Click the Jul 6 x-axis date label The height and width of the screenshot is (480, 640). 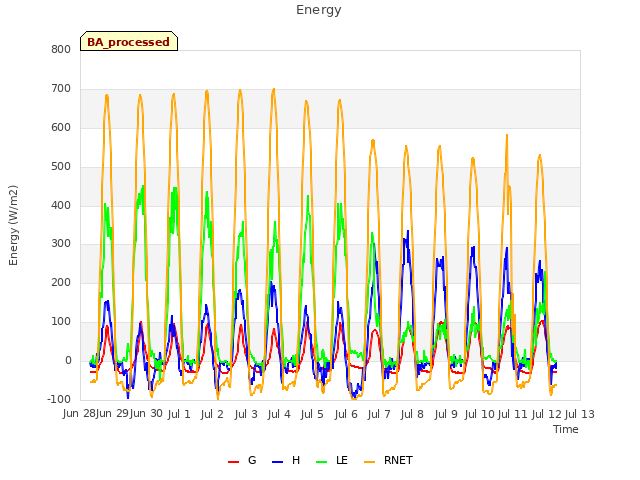click(346, 414)
